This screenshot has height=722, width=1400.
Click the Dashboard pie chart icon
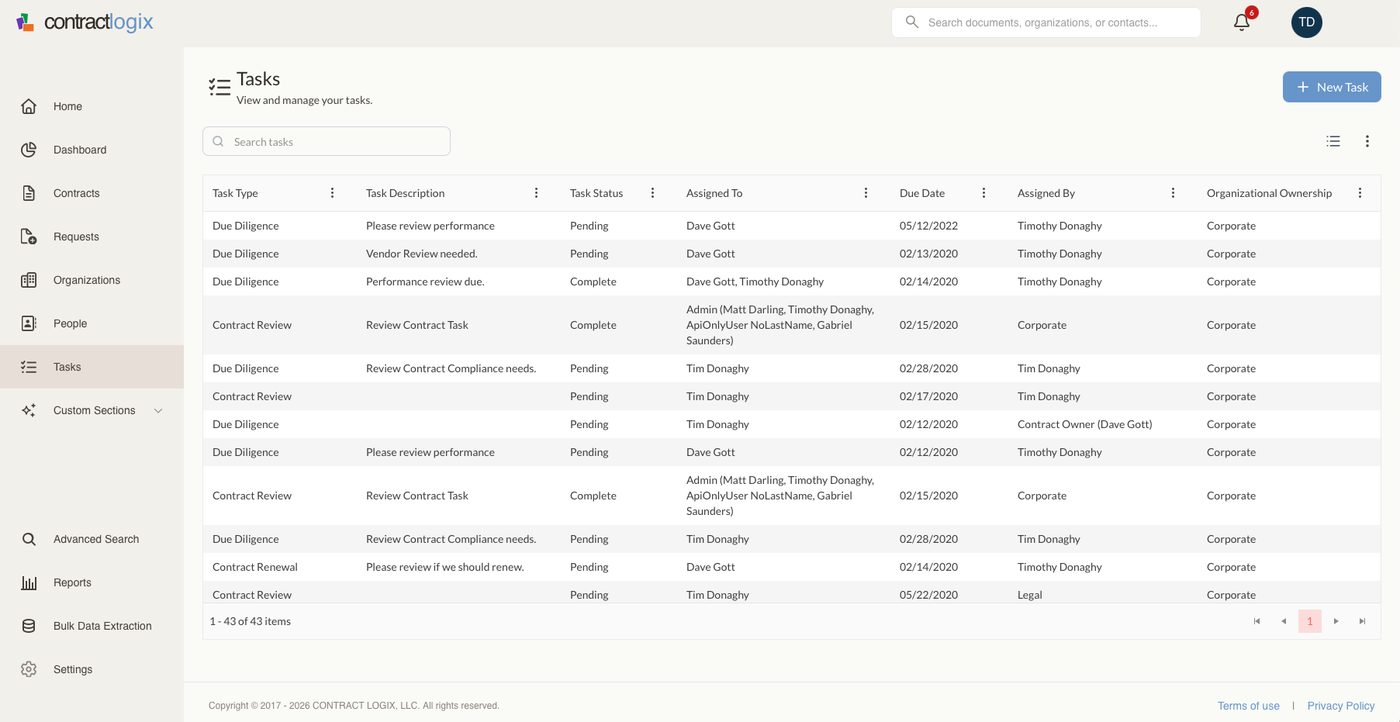pyautogui.click(x=29, y=150)
